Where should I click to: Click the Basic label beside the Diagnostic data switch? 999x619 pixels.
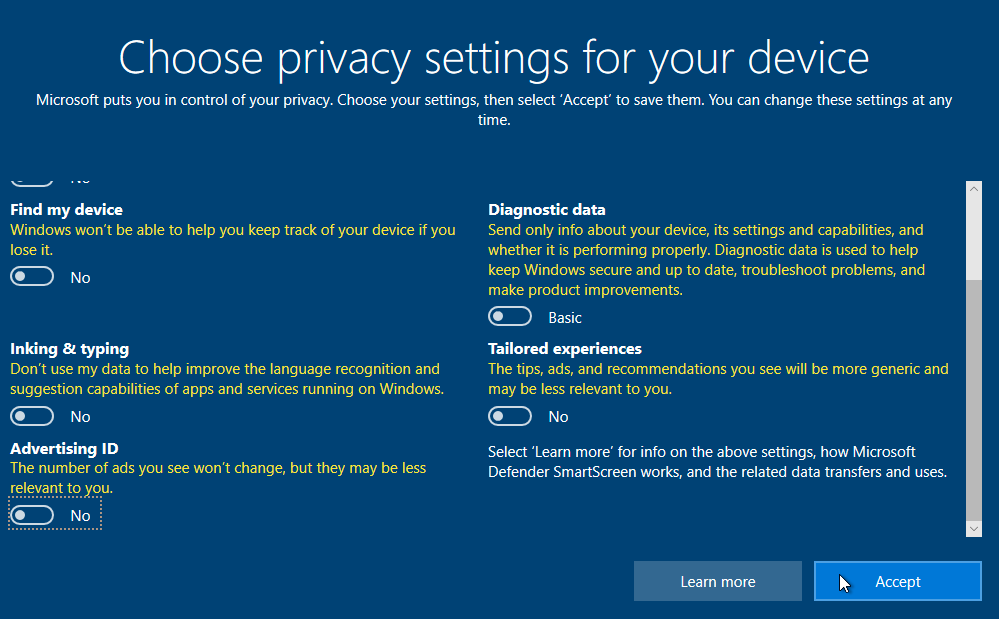pyautogui.click(x=564, y=318)
